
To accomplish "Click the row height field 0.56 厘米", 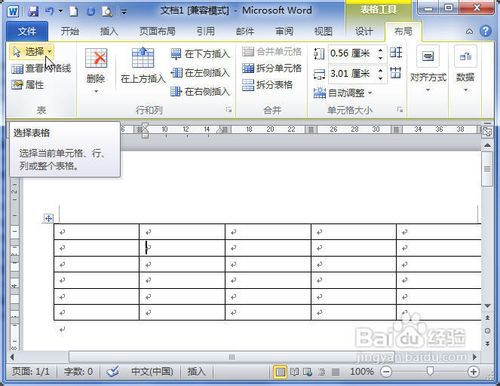I will pyautogui.click(x=352, y=53).
